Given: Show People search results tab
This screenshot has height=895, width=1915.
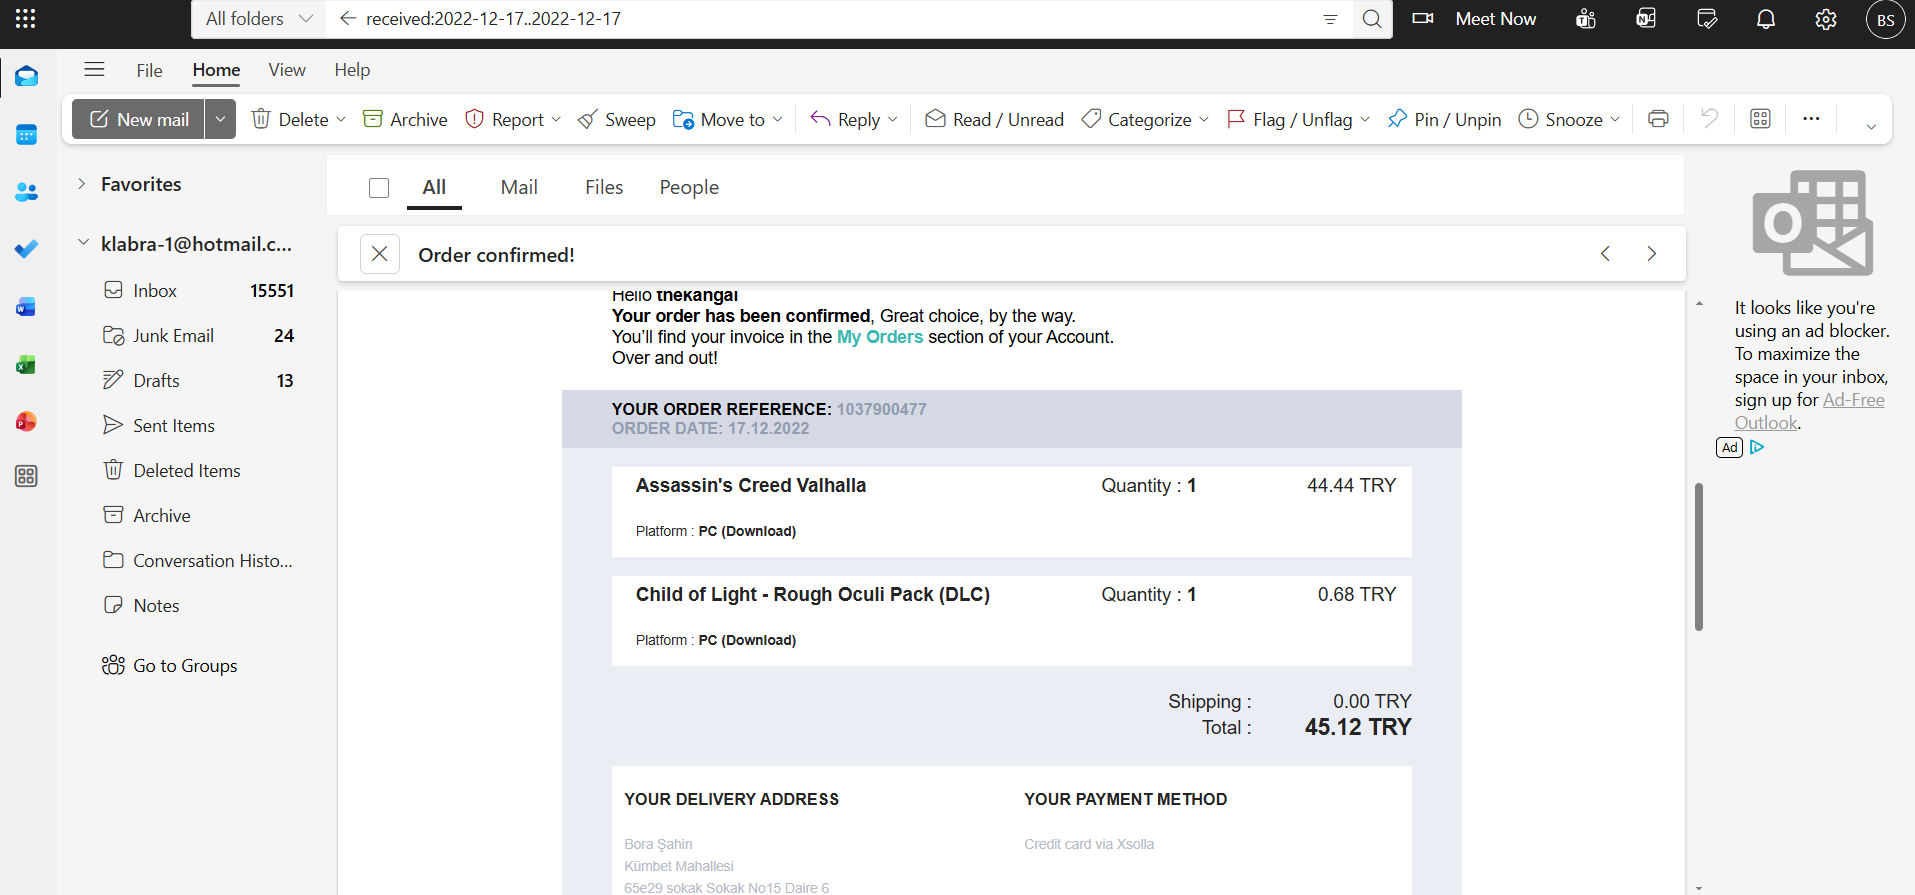Looking at the screenshot, I should coord(689,187).
